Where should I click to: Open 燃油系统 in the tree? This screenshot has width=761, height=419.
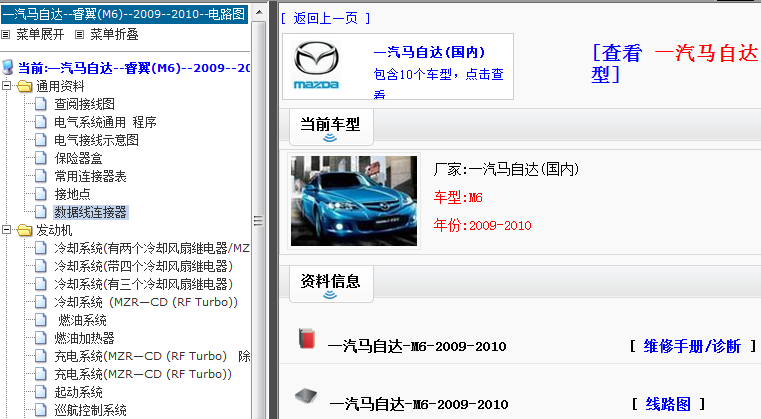click(x=83, y=320)
